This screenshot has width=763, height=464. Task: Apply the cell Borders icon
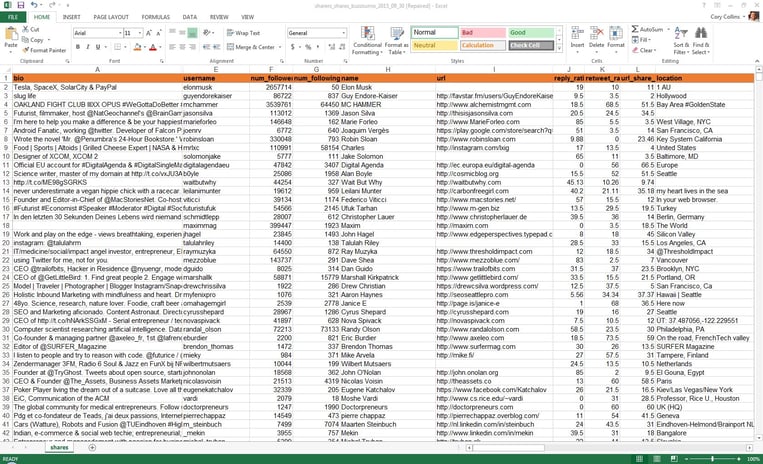click(117, 47)
